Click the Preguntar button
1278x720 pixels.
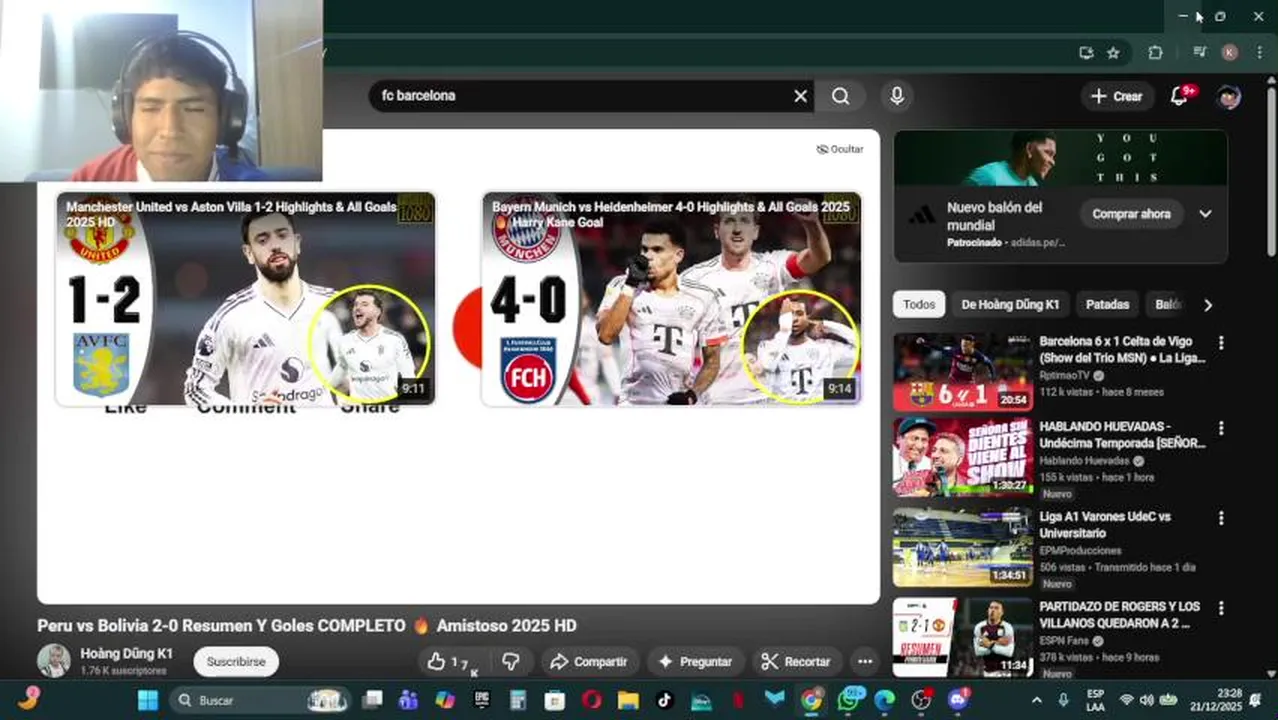pos(695,662)
